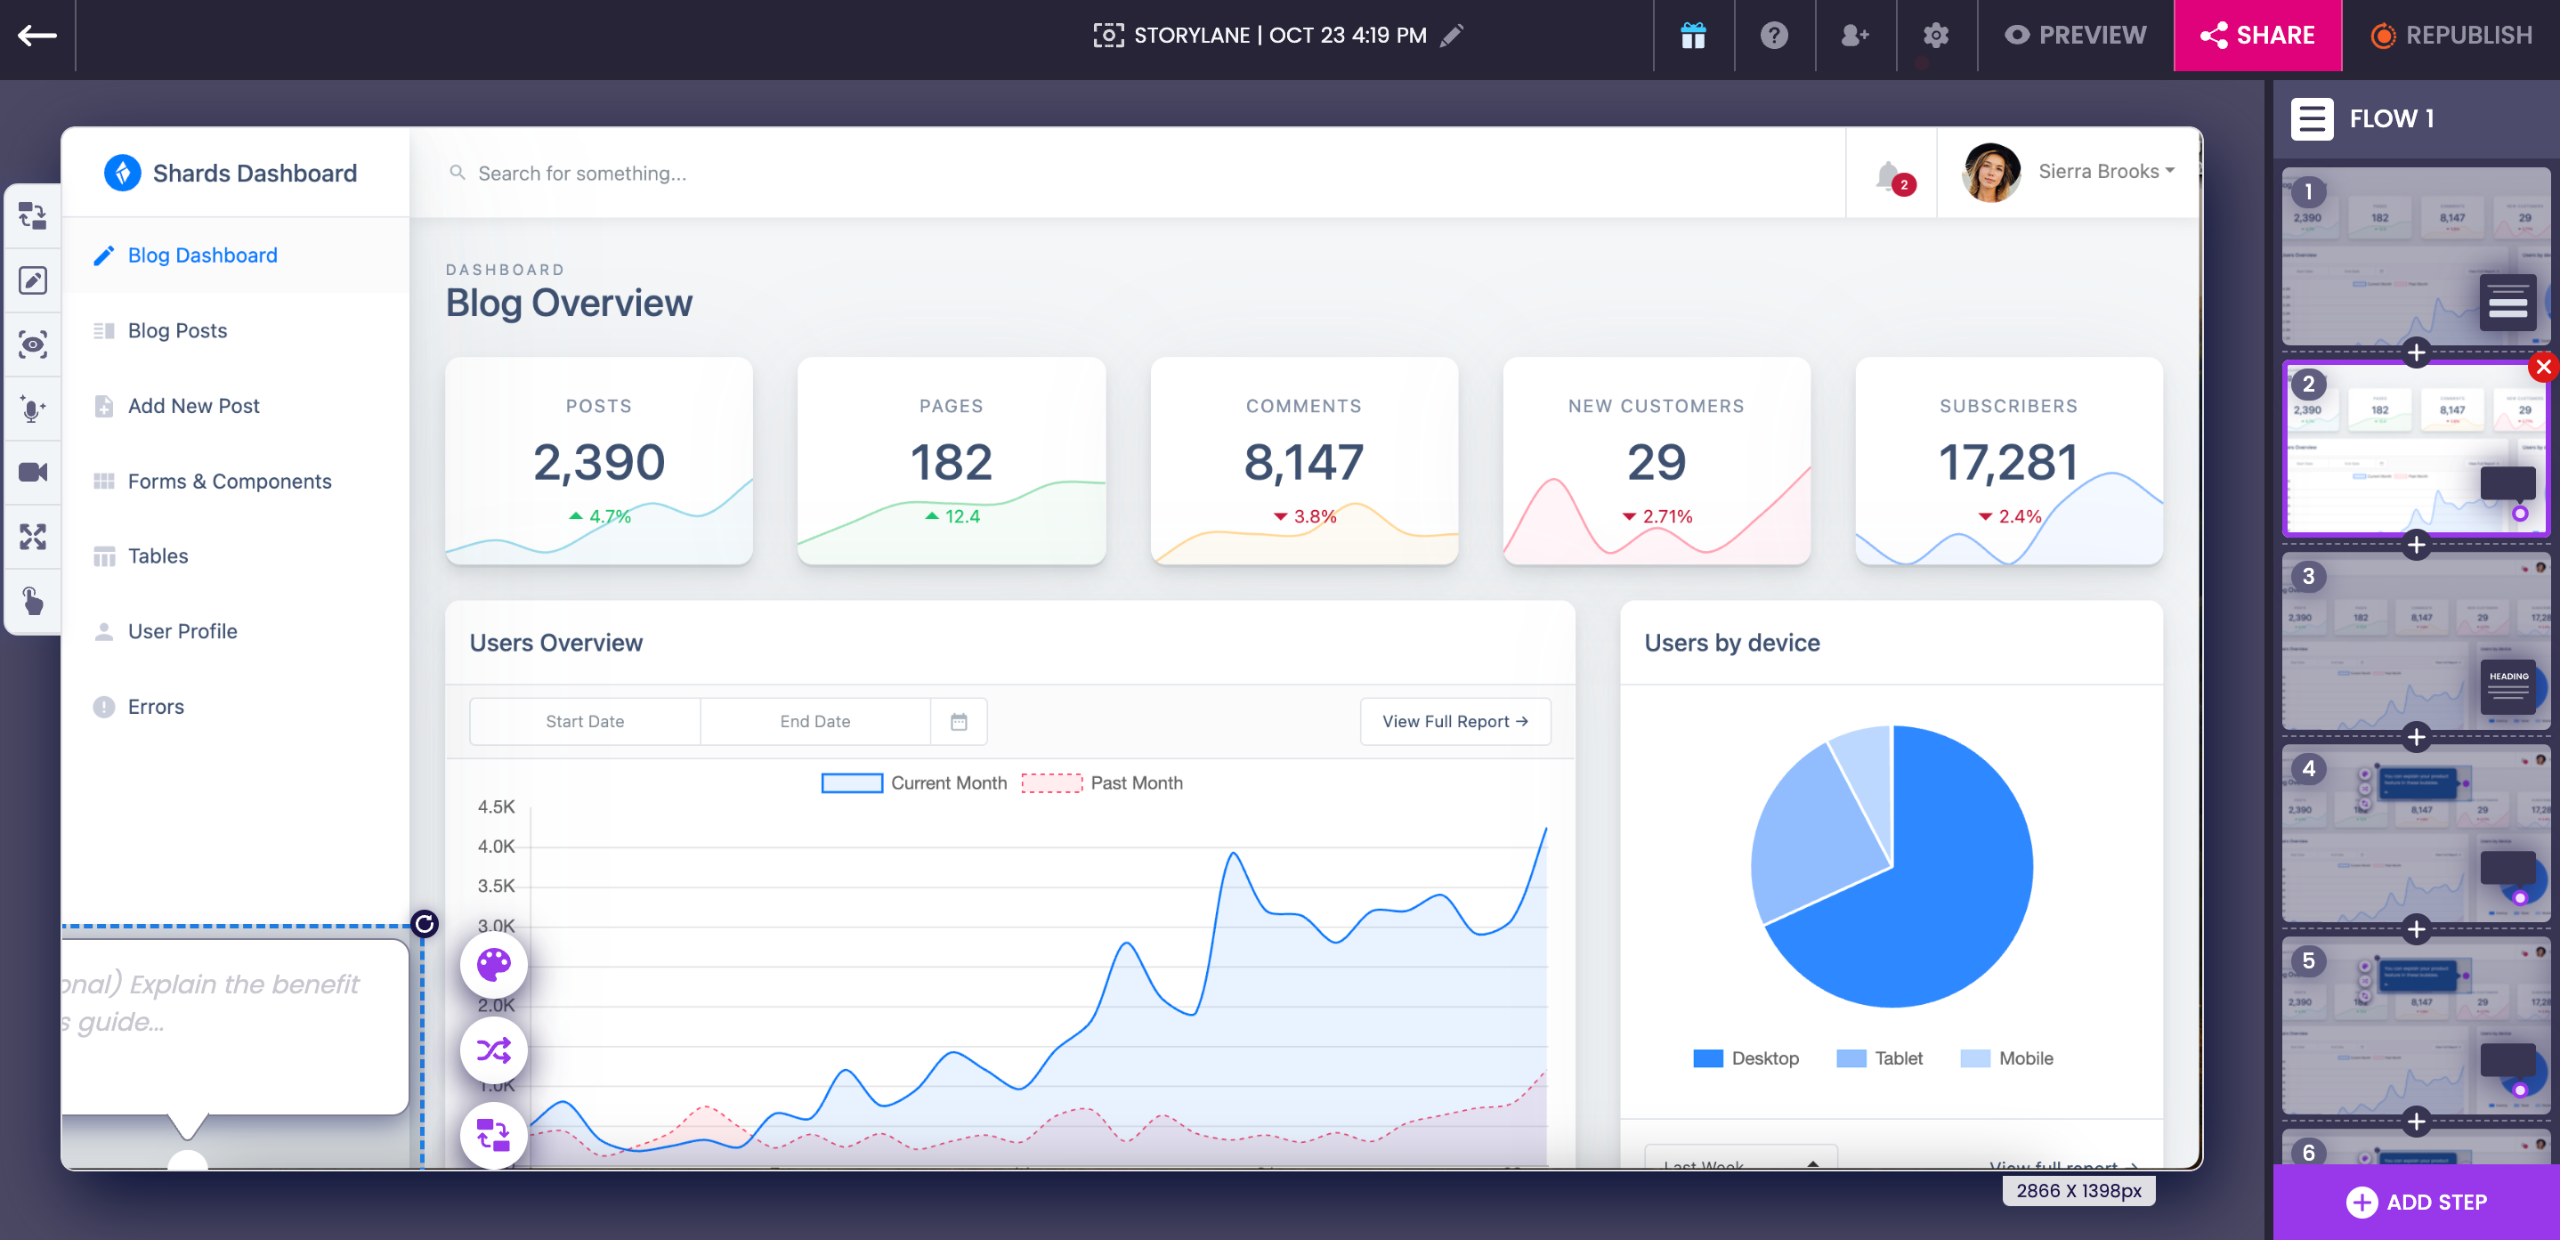Open the color palette theme button

tap(493, 965)
